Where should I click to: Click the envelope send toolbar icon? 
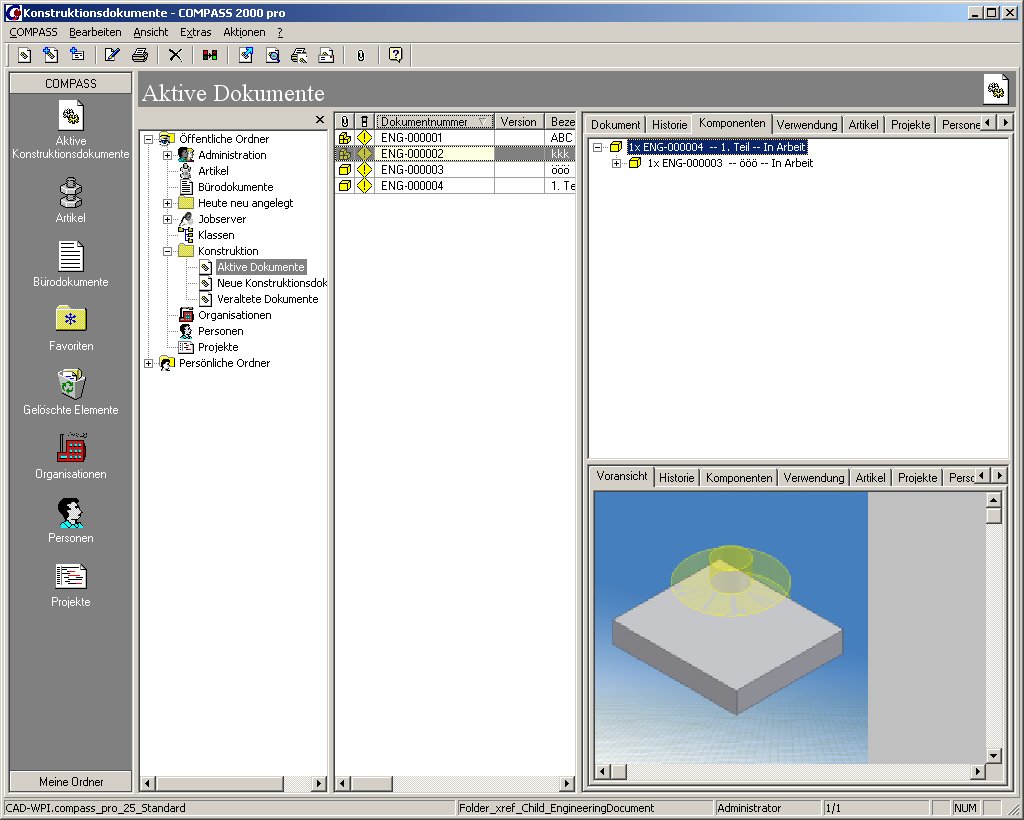tap(326, 55)
